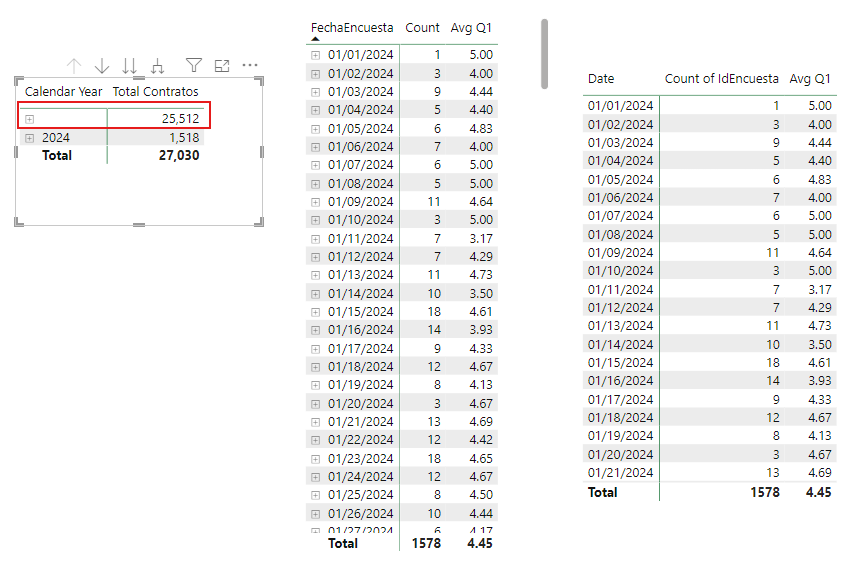The height and width of the screenshot is (561, 858).
Task: Sort by the FechaEncuesta column header
Action: 352,28
